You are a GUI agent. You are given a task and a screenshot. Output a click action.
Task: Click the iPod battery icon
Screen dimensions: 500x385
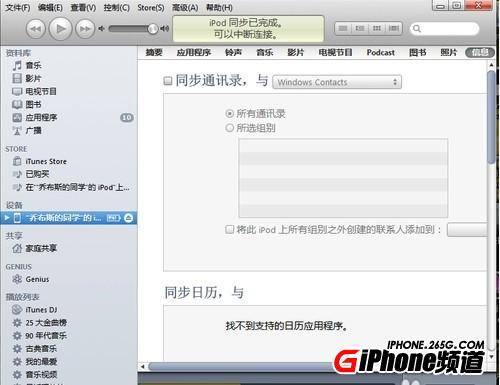tap(113, 218)
